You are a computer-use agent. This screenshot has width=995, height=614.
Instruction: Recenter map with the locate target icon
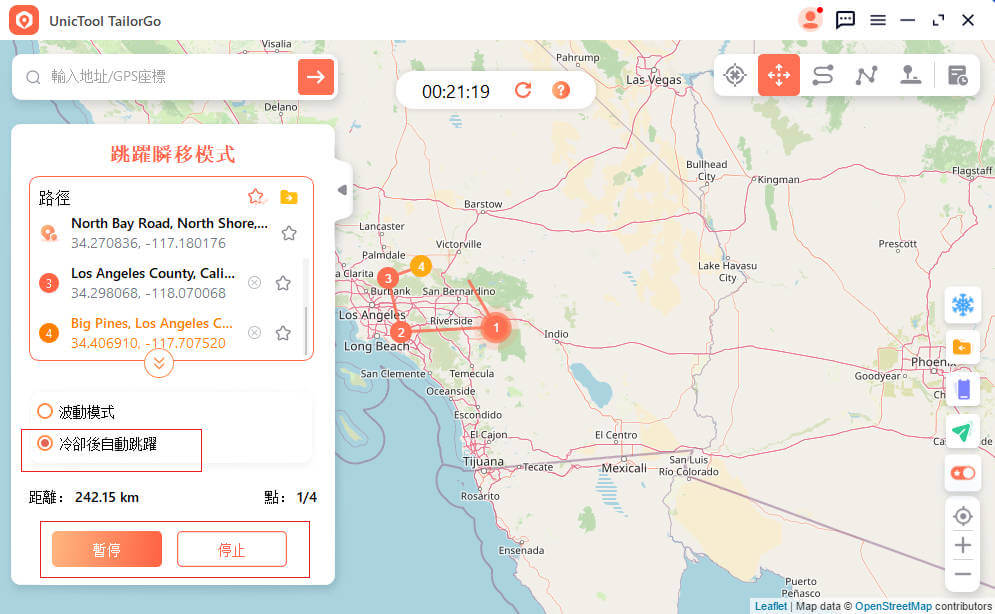[x=963, y=516]
